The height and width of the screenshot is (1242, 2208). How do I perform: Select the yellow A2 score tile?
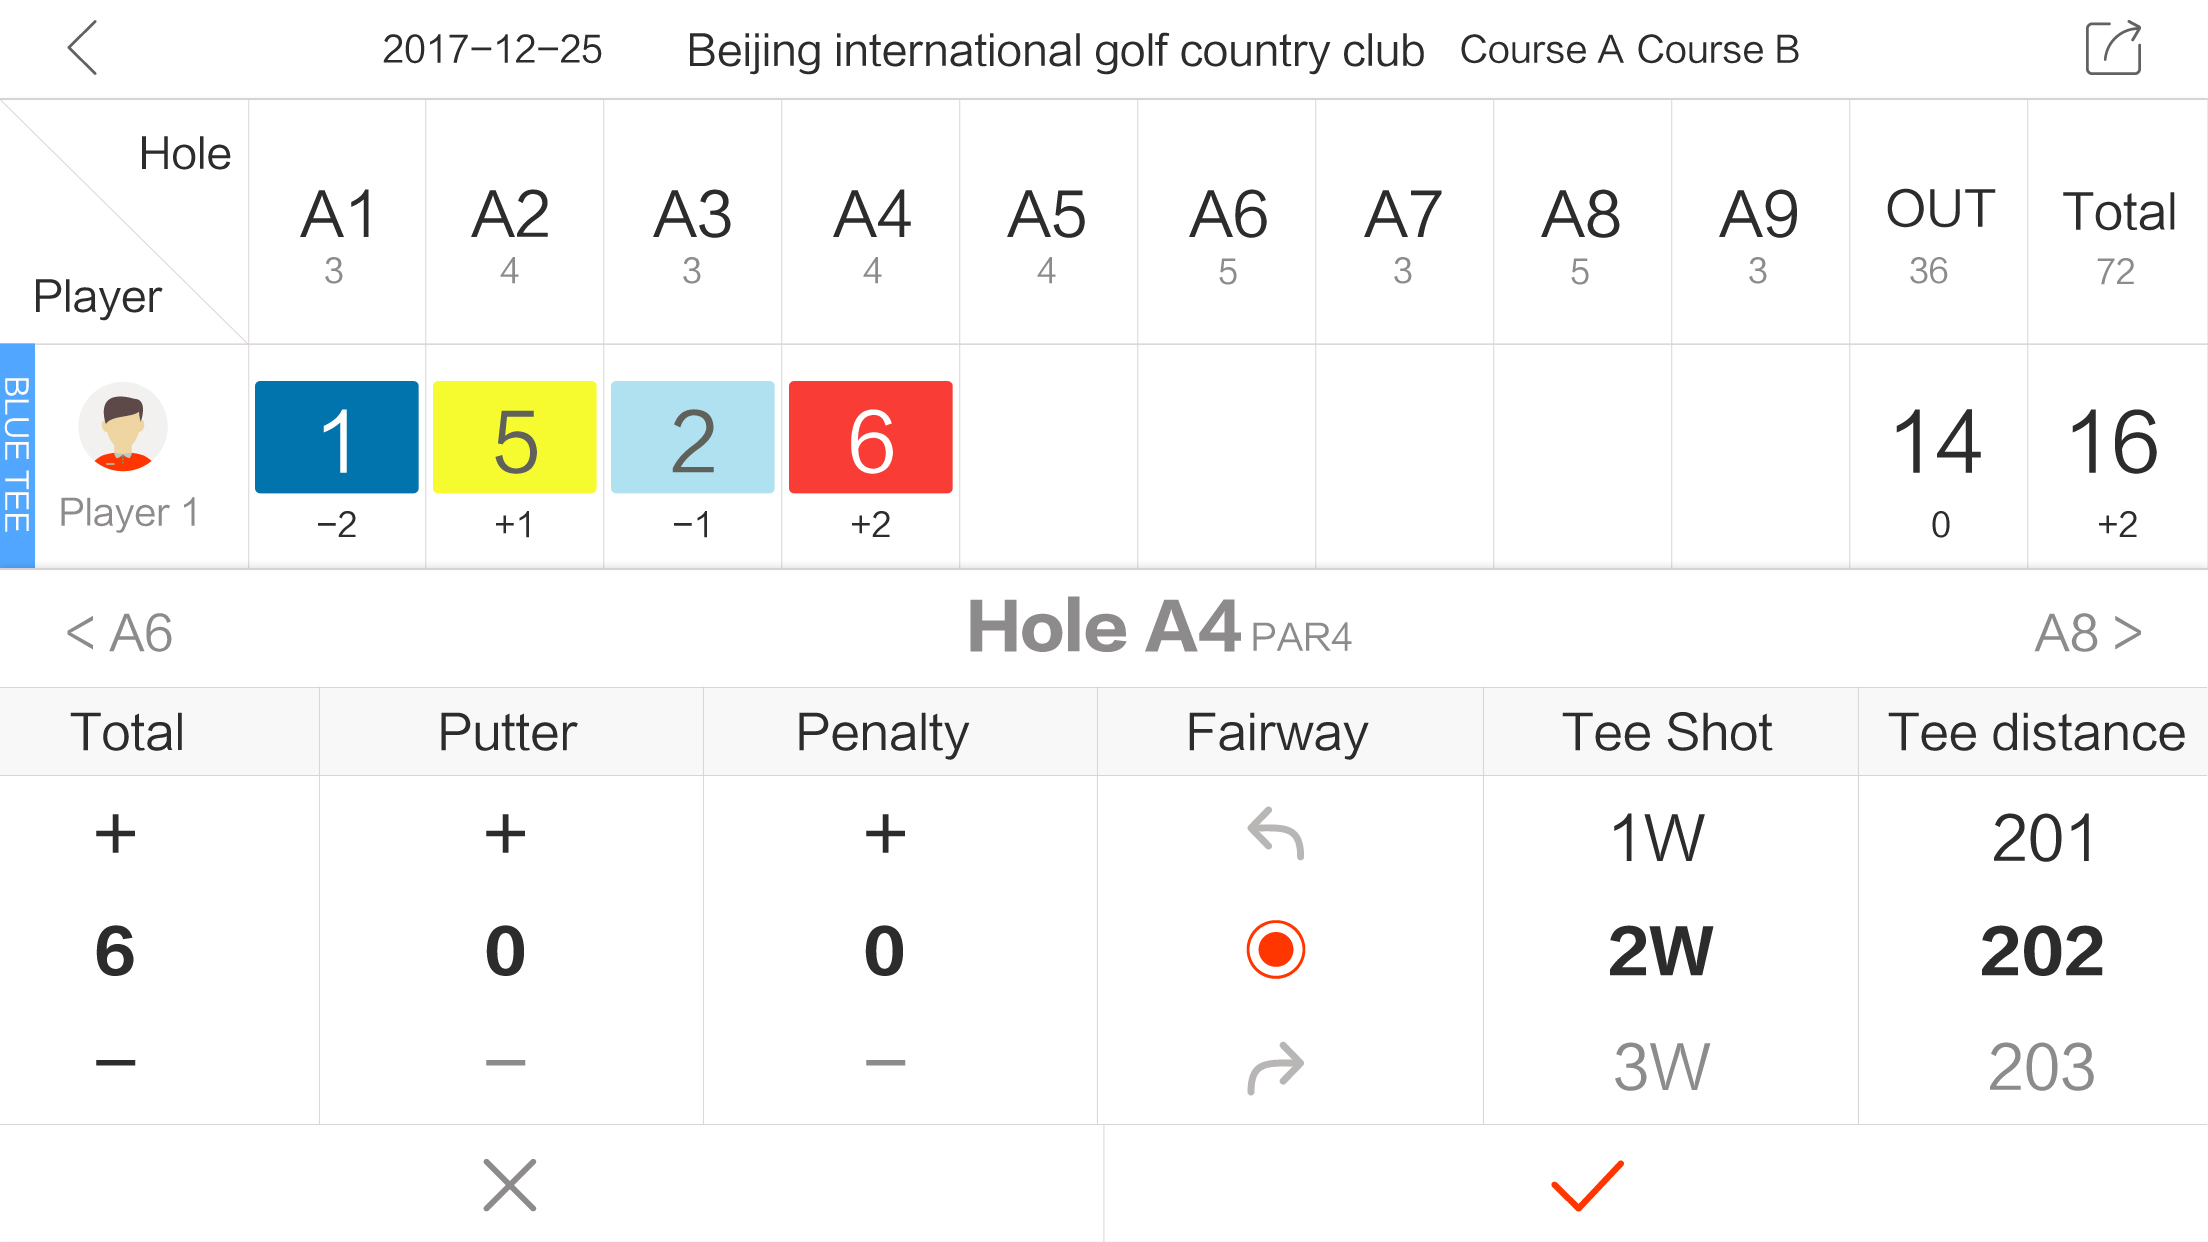tap(515, 437)
